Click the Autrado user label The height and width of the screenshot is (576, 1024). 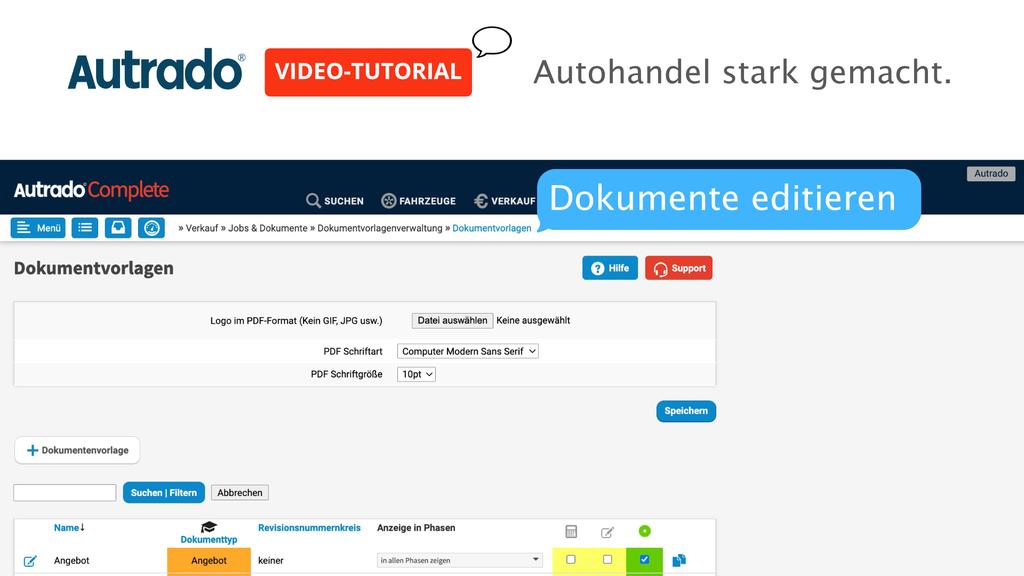(x=991, y=174)
